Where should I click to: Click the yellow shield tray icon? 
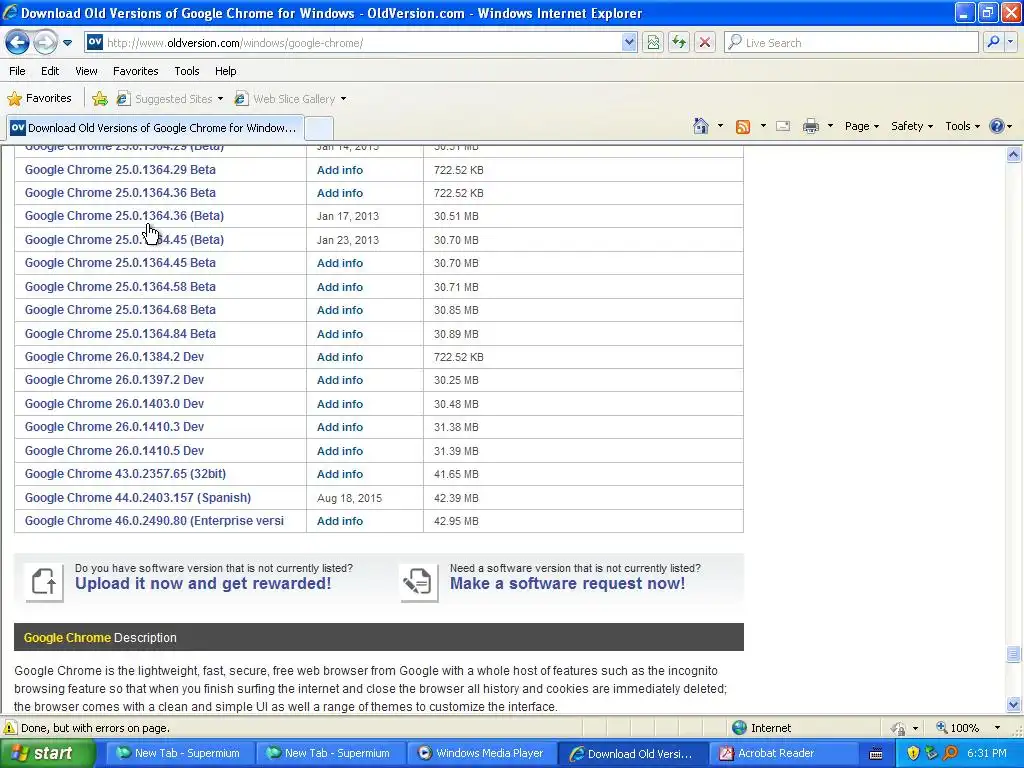(x=913, y=754)
